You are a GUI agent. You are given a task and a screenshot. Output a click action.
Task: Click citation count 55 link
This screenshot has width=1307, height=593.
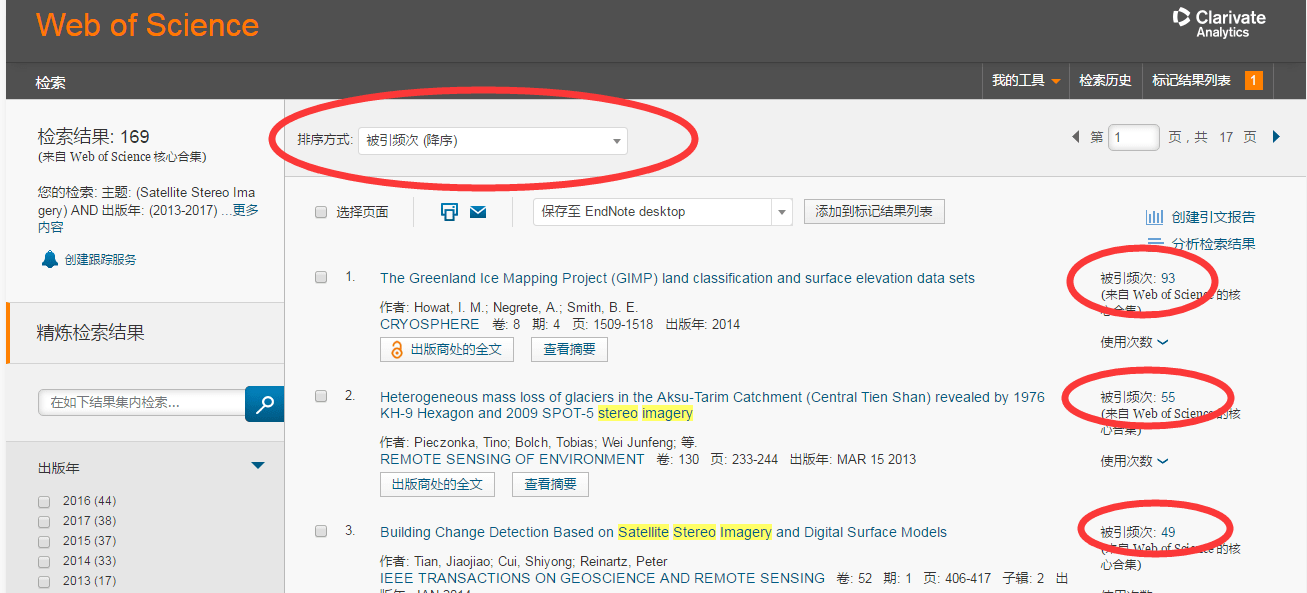pos(1168,397)
